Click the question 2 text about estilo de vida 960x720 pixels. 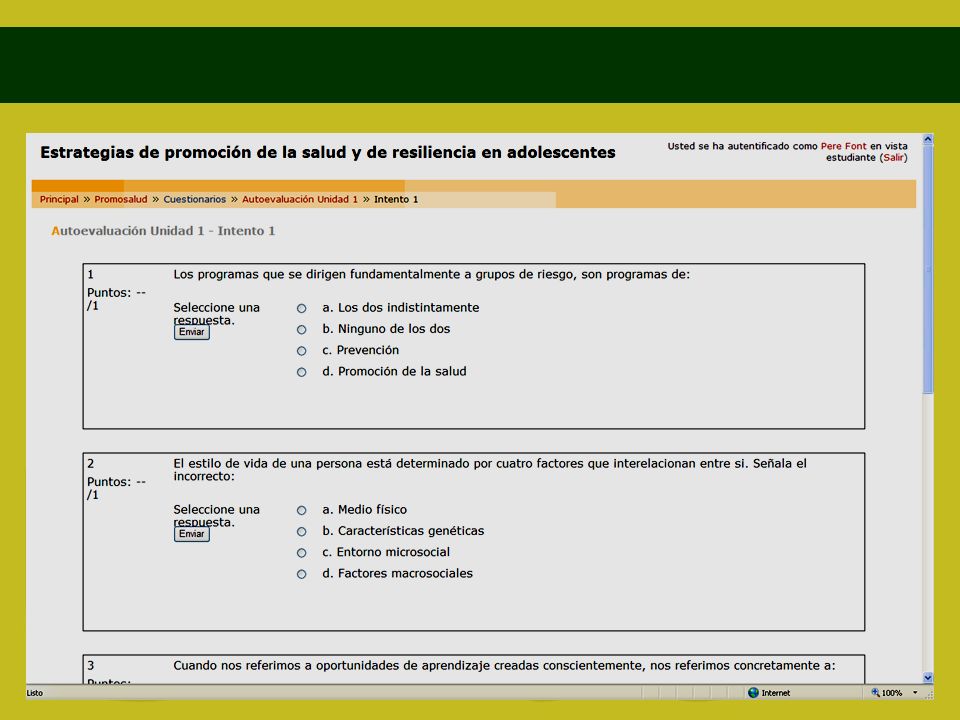click(x=490, y=470)
